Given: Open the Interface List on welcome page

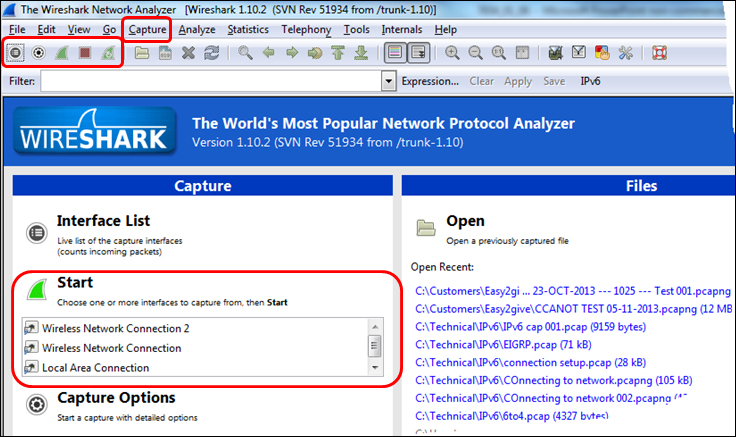Looking at the screenshot, I should pos(103,221).
